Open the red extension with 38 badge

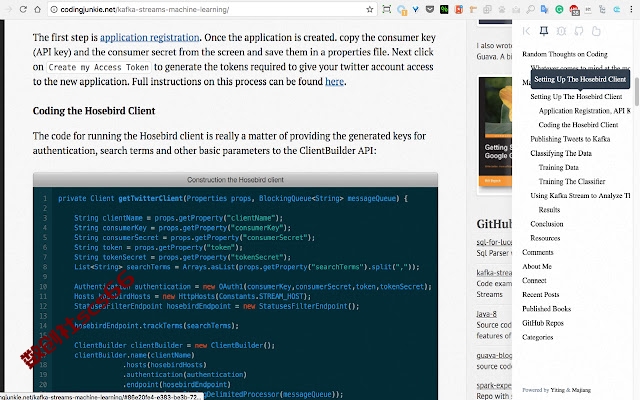[574, 9]
